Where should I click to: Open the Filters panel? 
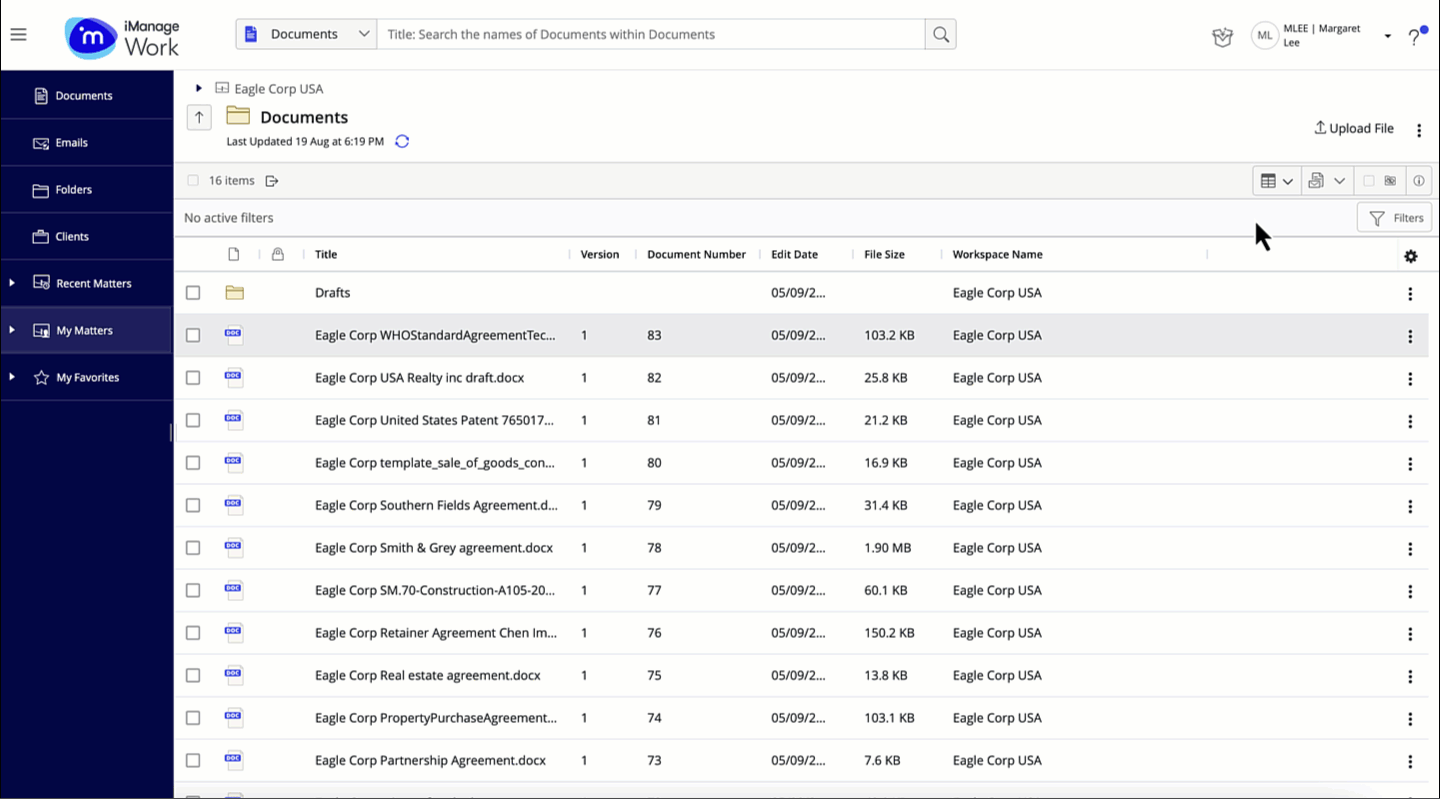click(1395, 217)
